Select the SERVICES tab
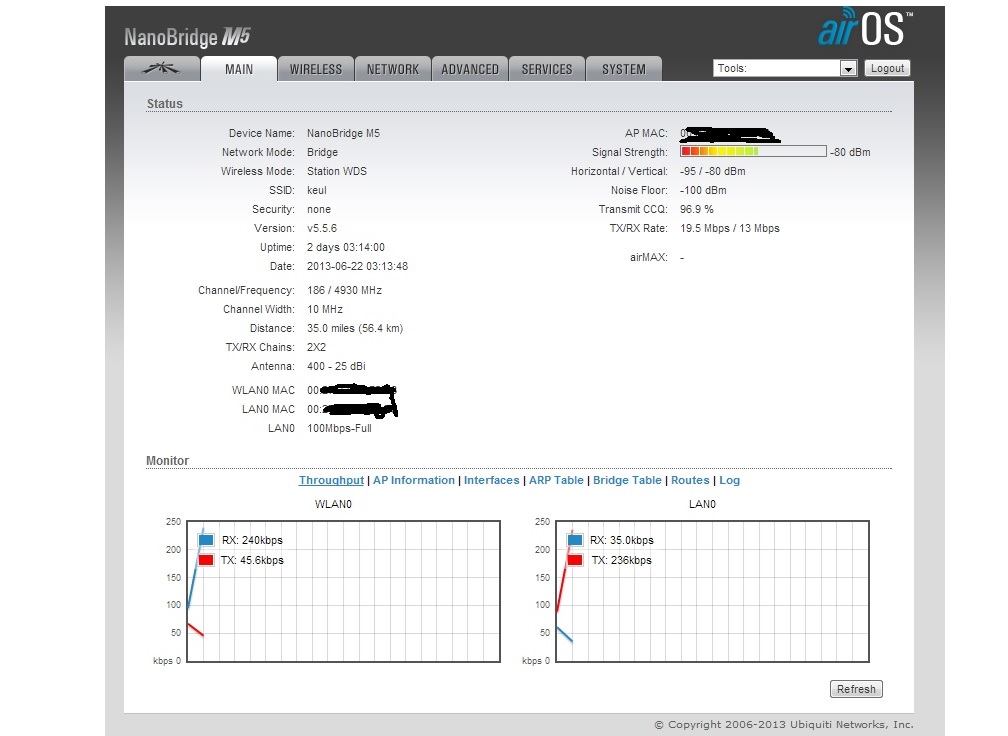1008x736 pixels. [547, 69]
